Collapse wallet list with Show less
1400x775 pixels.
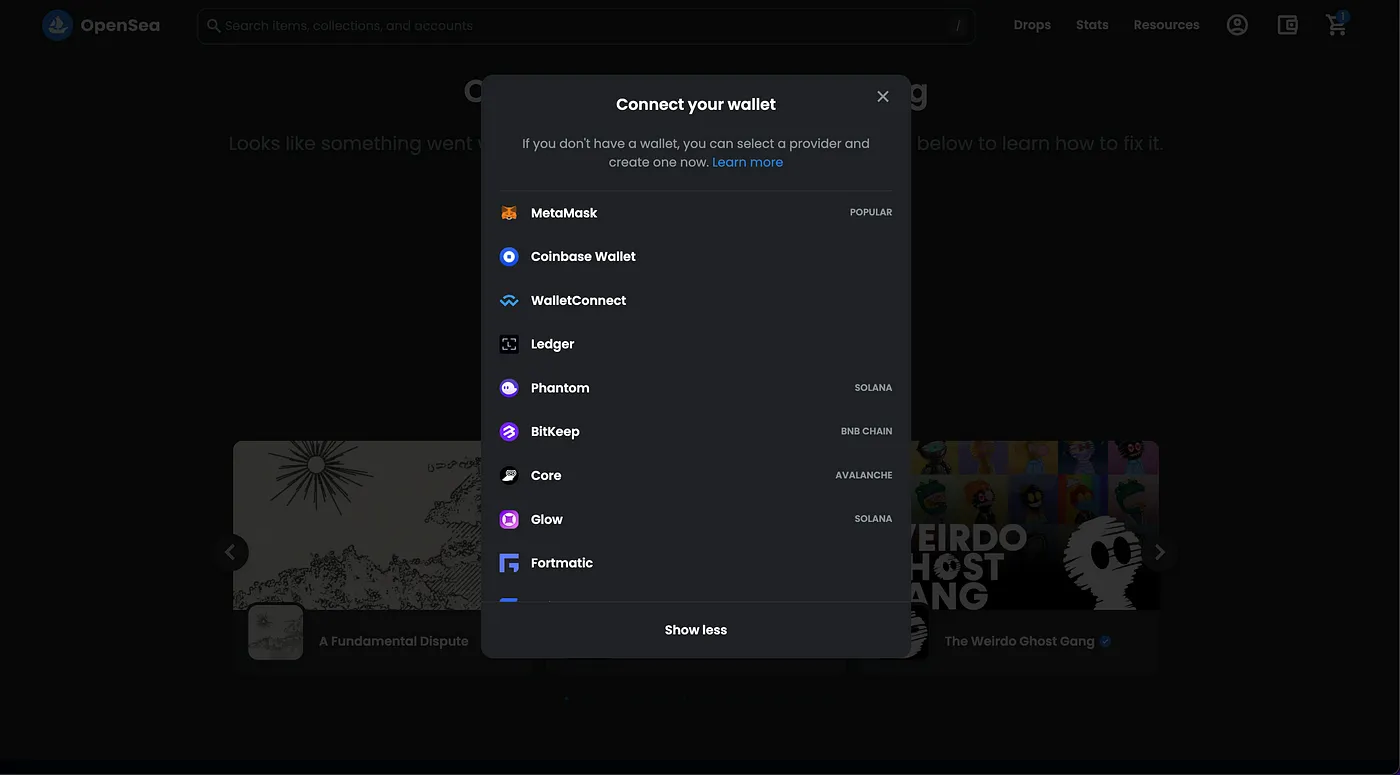click(x=696, y=630)
